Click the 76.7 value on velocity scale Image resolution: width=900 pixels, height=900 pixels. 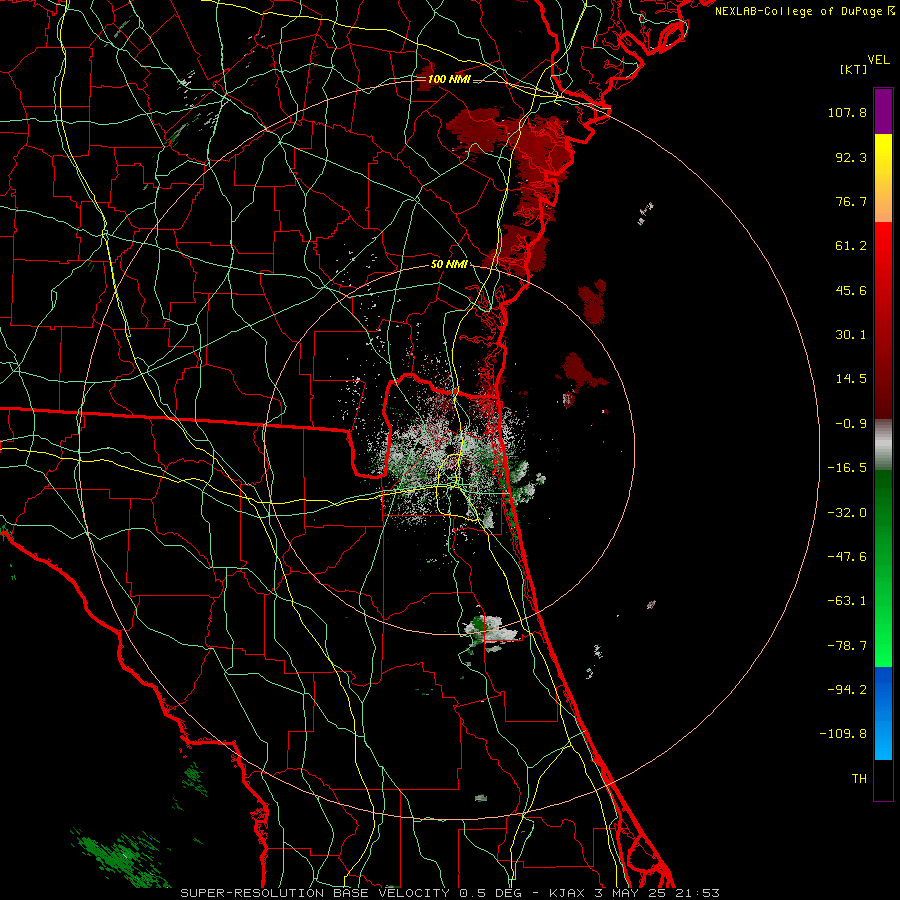pyautogui.click(x=851, y=201)
